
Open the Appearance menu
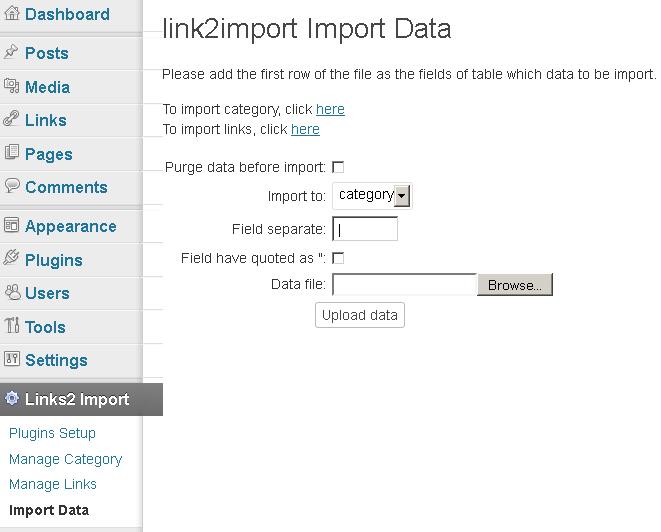[70, 227]
